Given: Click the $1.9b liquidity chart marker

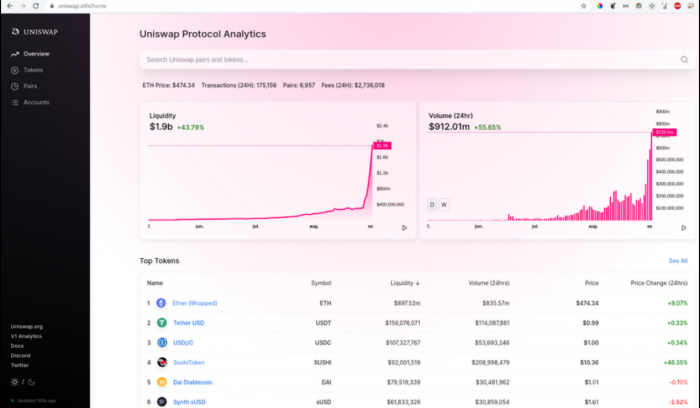Looking at the screenshot, I should (x=382, y=146).
